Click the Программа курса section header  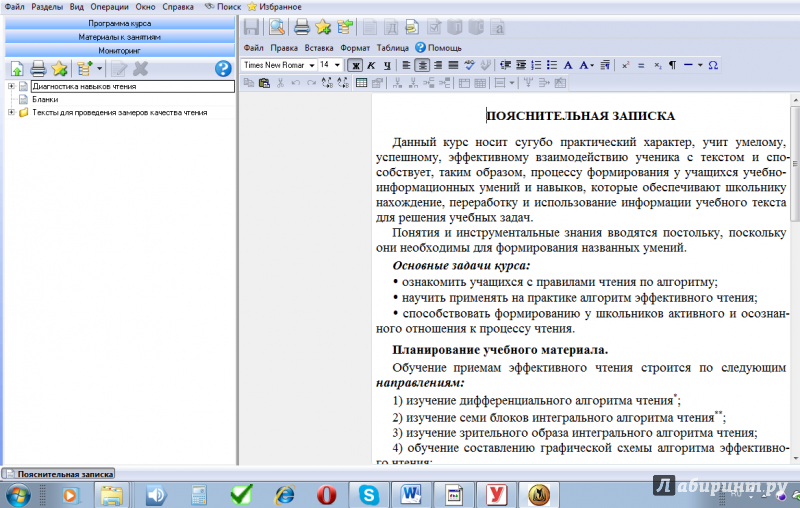click(x=119, y=22)
